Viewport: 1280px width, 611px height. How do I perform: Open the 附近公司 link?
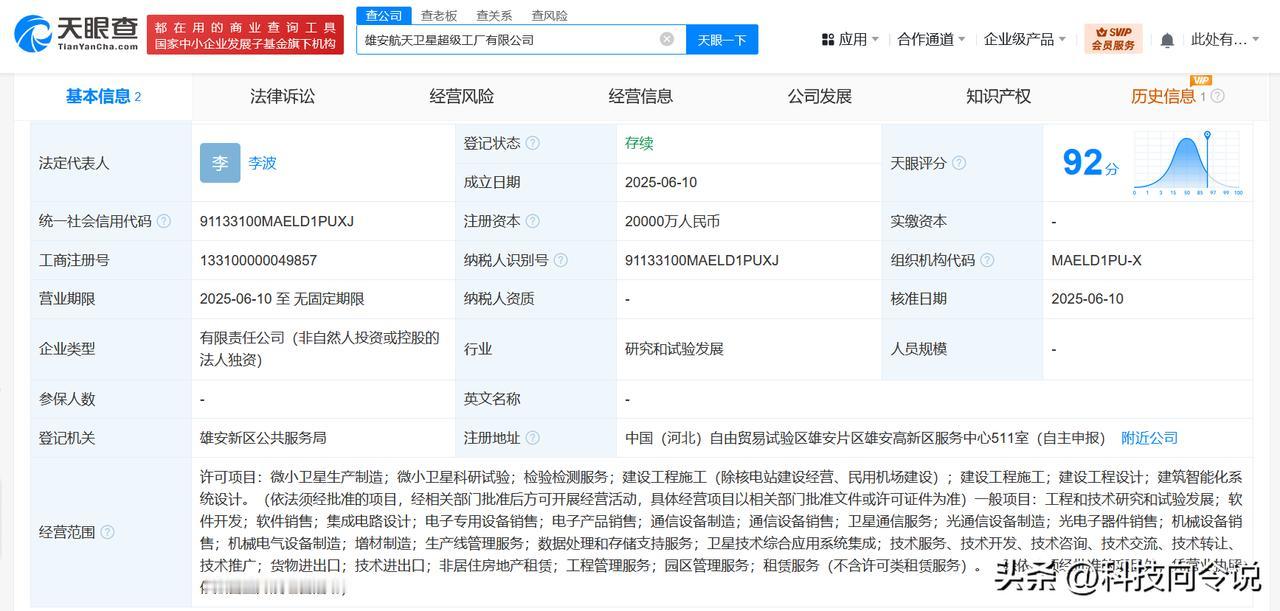[1149, 438]
